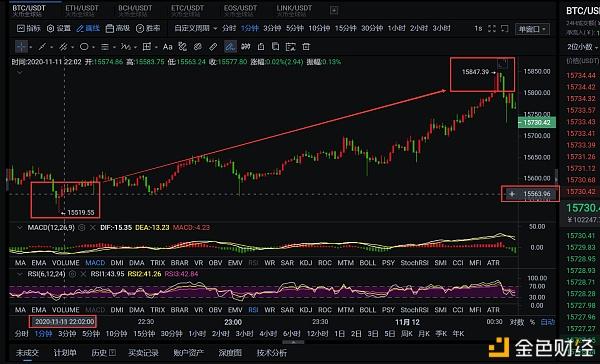Open the 自定义周期 custom period dropdown

click(196, 28)
